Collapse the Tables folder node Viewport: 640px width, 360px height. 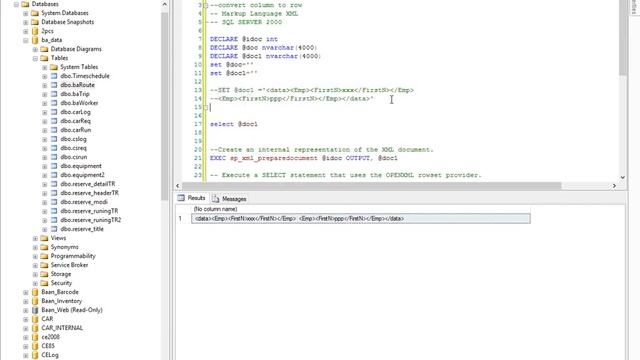point(35,58)
